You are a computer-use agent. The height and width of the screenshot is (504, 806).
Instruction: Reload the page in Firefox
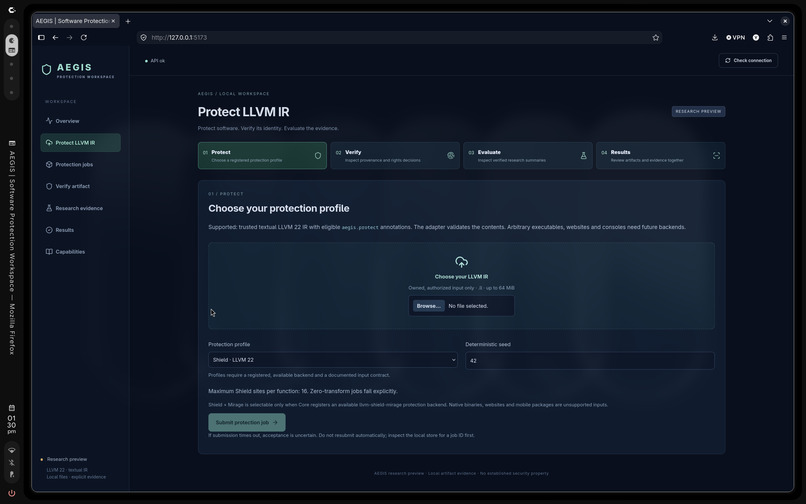click(x=84, y=38)
